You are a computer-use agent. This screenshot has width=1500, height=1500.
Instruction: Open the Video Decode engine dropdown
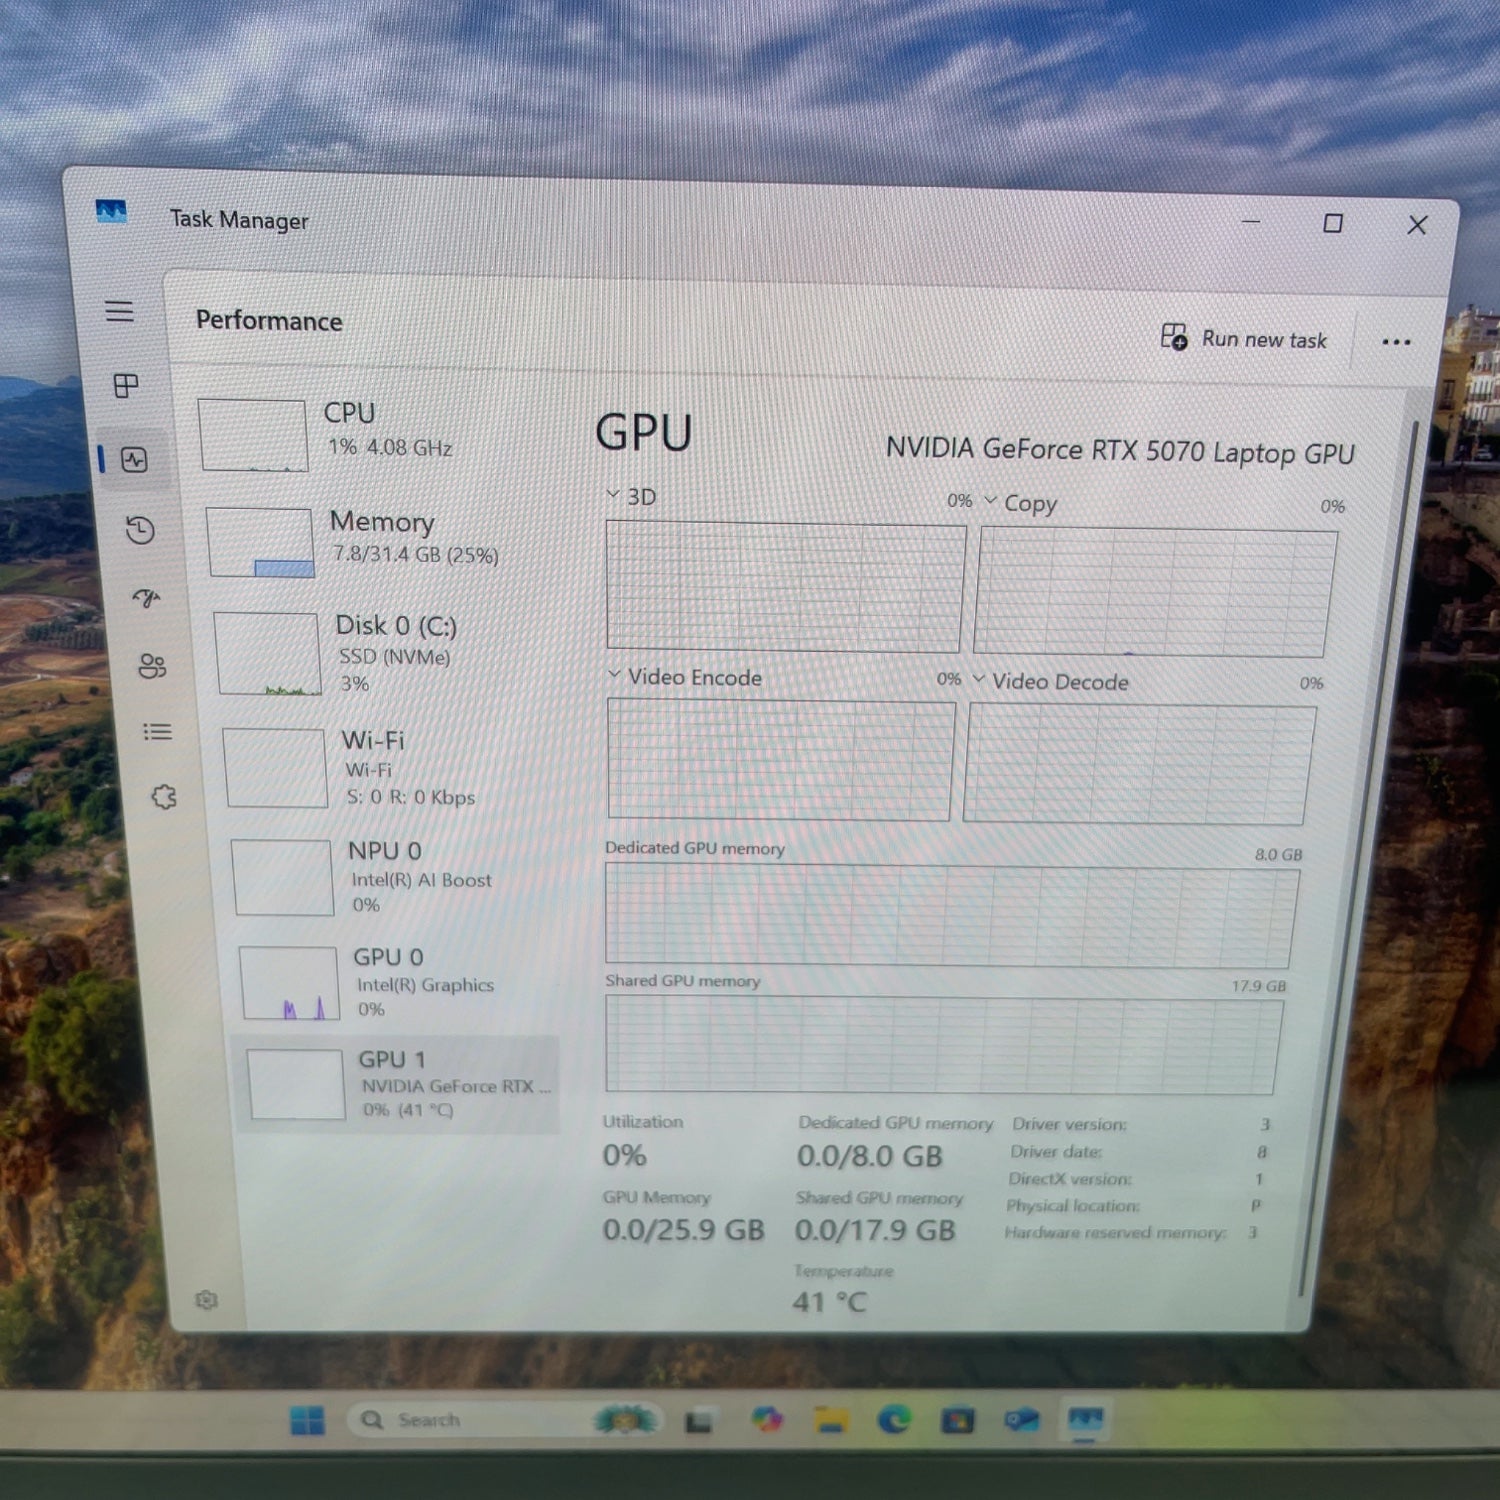(x=978, y=679)
